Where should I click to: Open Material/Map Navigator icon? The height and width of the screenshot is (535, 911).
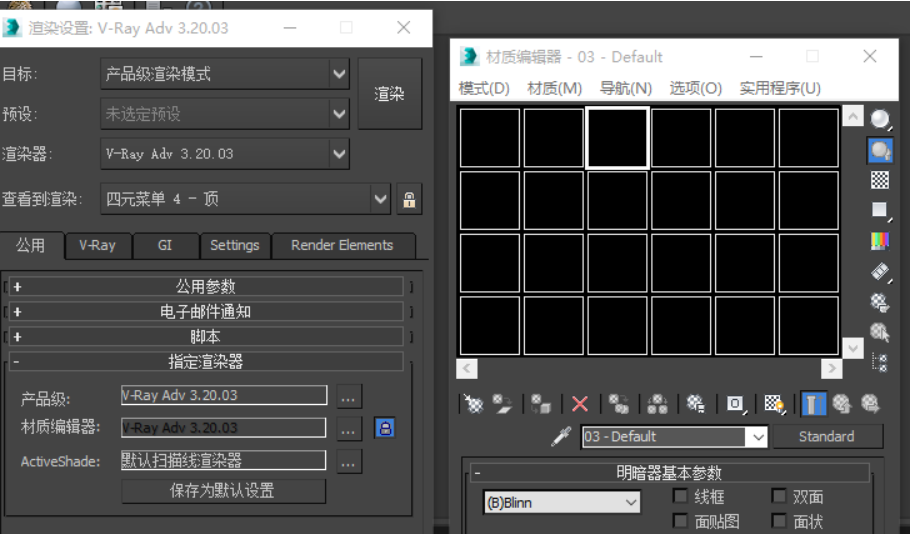point(880,362)
